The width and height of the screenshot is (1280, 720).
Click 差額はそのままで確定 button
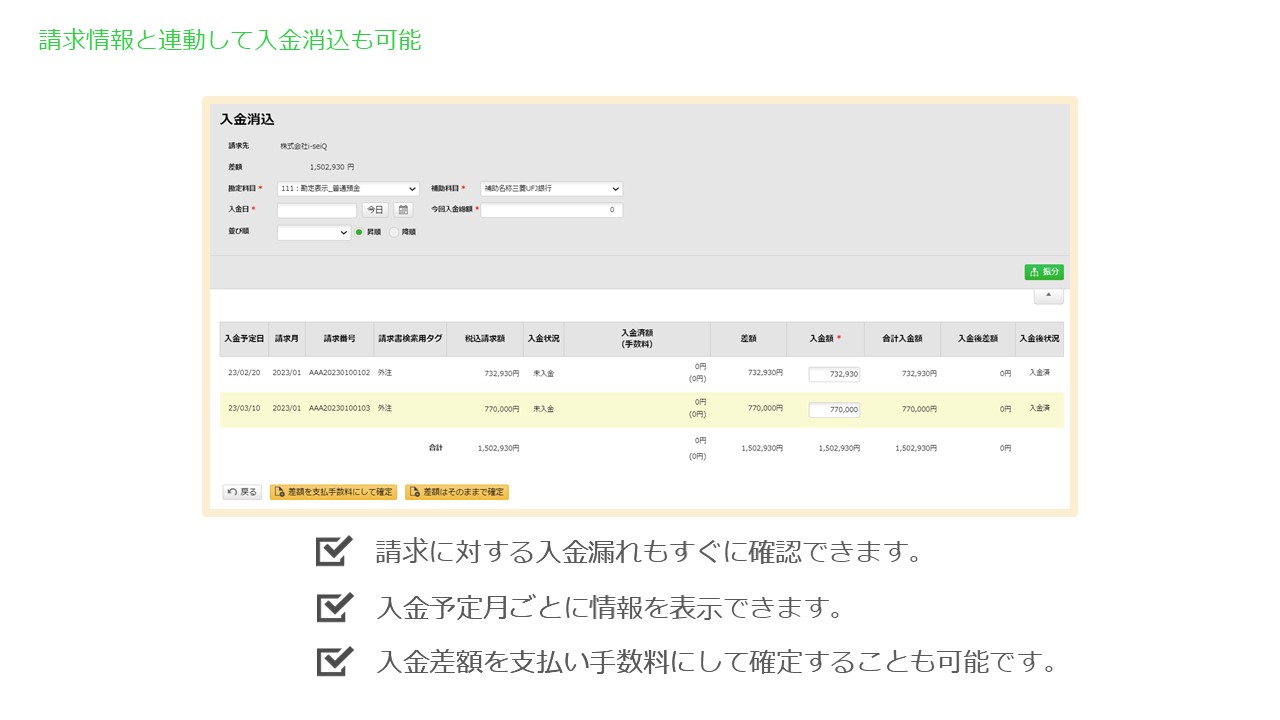[x=457, y=492]
